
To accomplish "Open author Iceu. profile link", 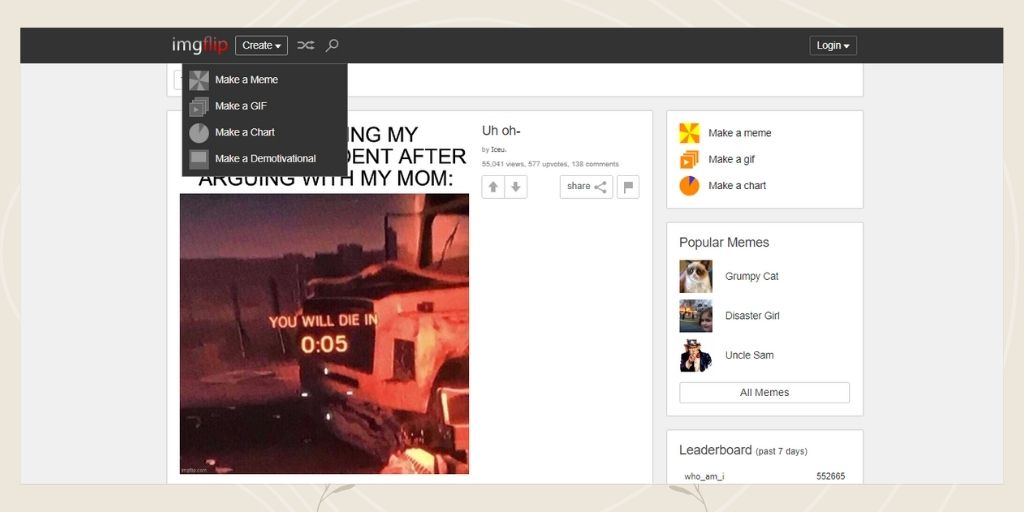I will coord(499,150).
